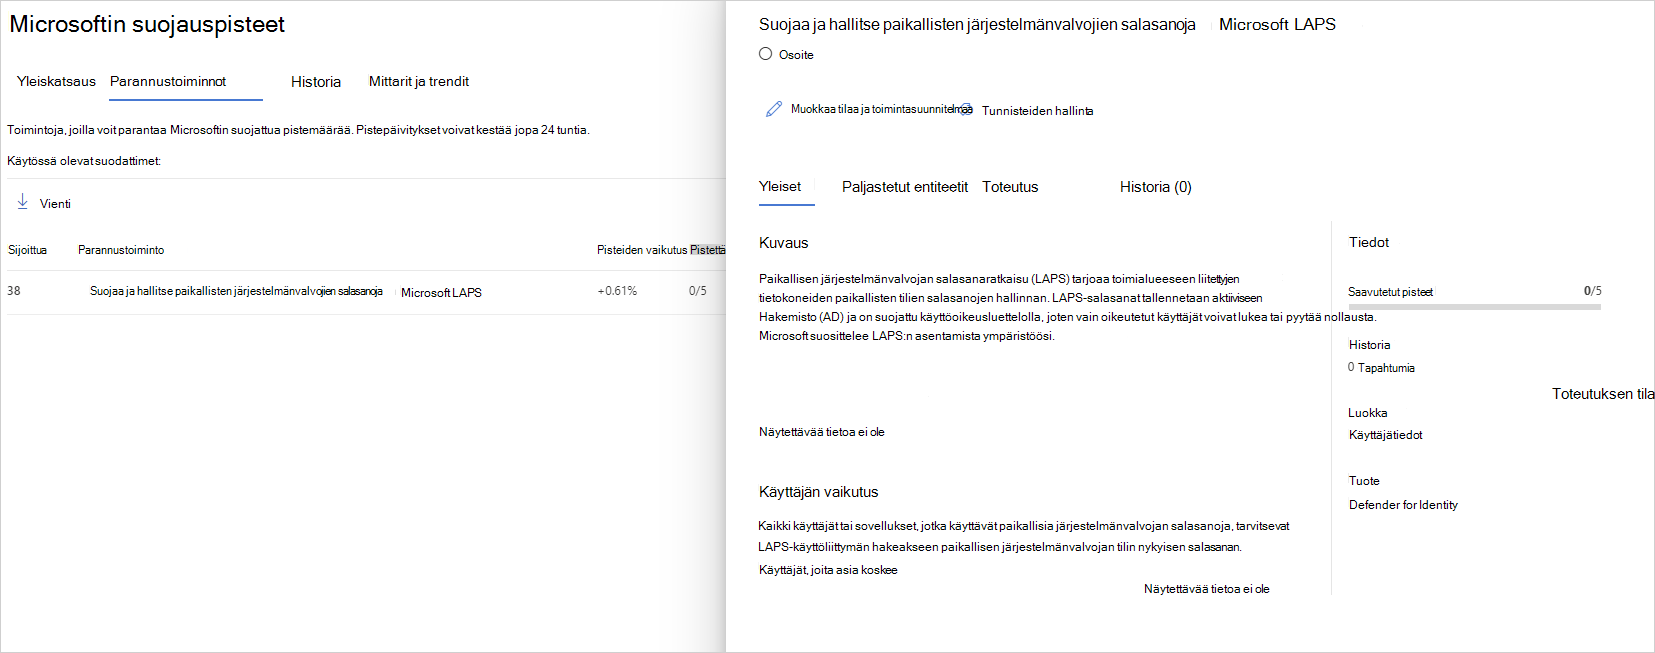Open the Yleiskatsaus tab
Screen dimensions: 1655x653
[56, 81]
